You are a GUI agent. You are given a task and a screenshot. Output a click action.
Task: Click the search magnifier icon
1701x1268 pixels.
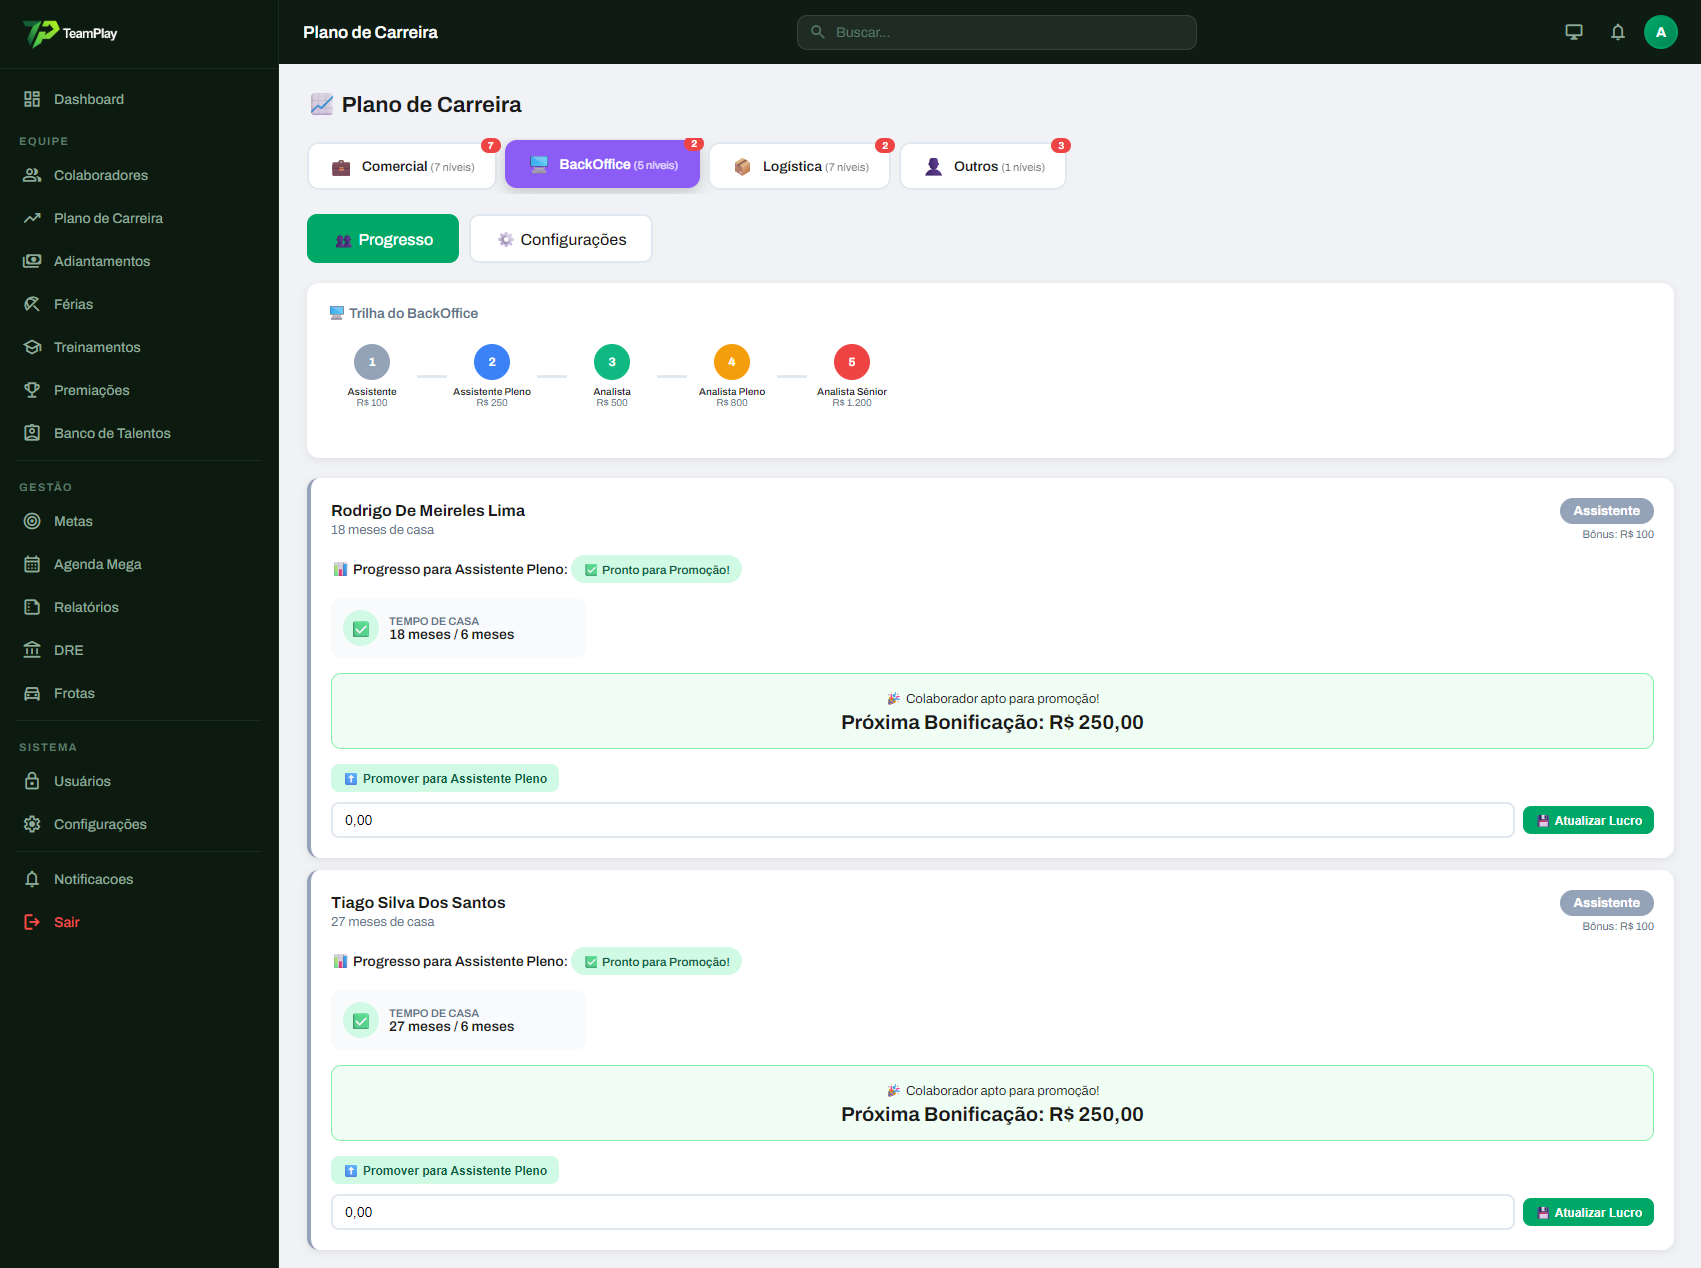pos(818,32)
